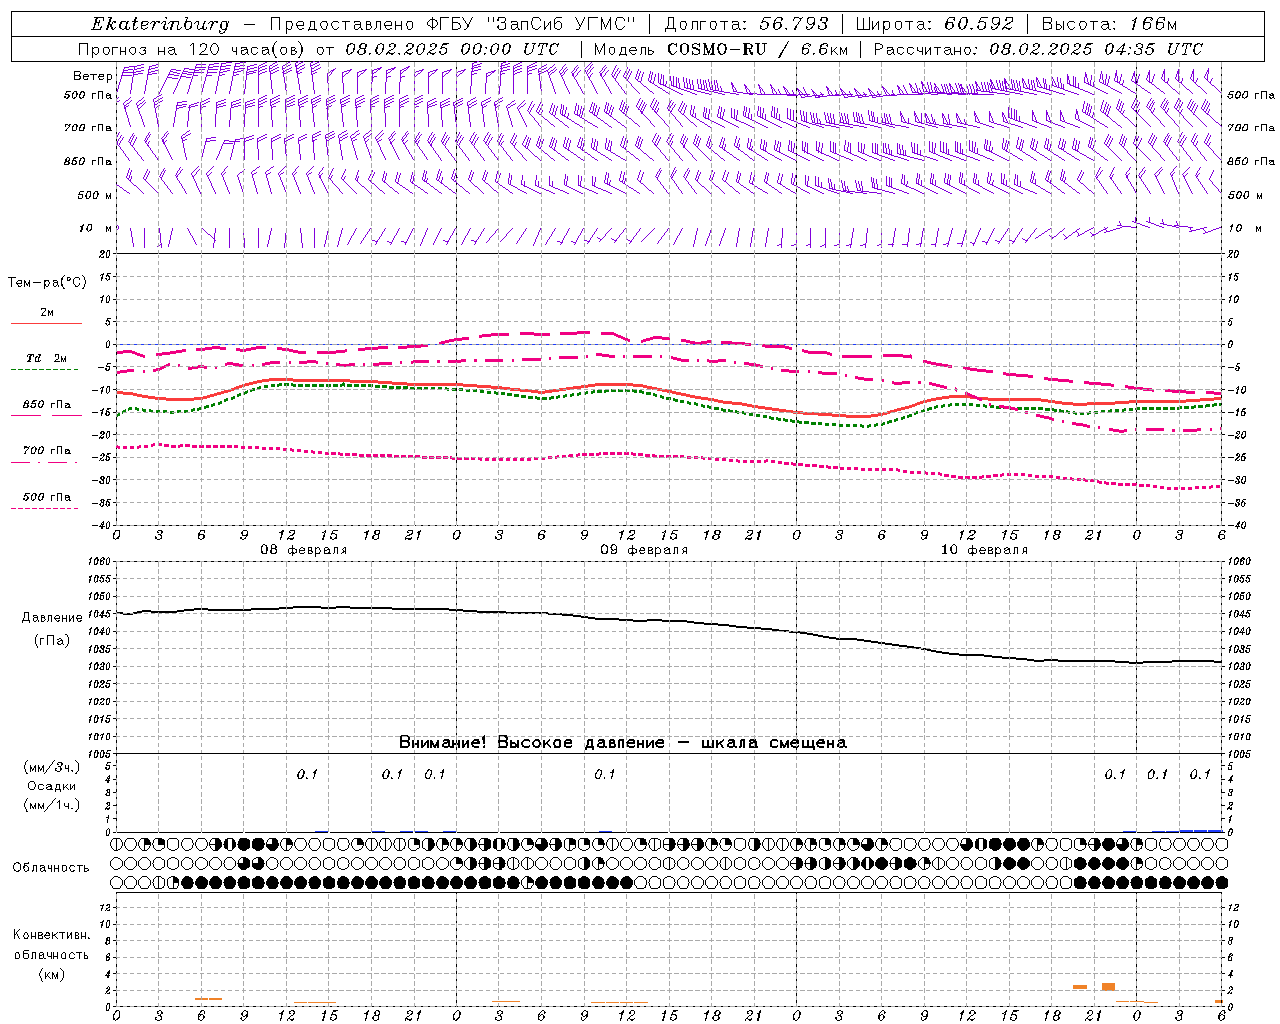Click the 500 гПа legend entry under temperature panel
The width and height of the screenshot is (1280, 1024).
tap(47, 497)
